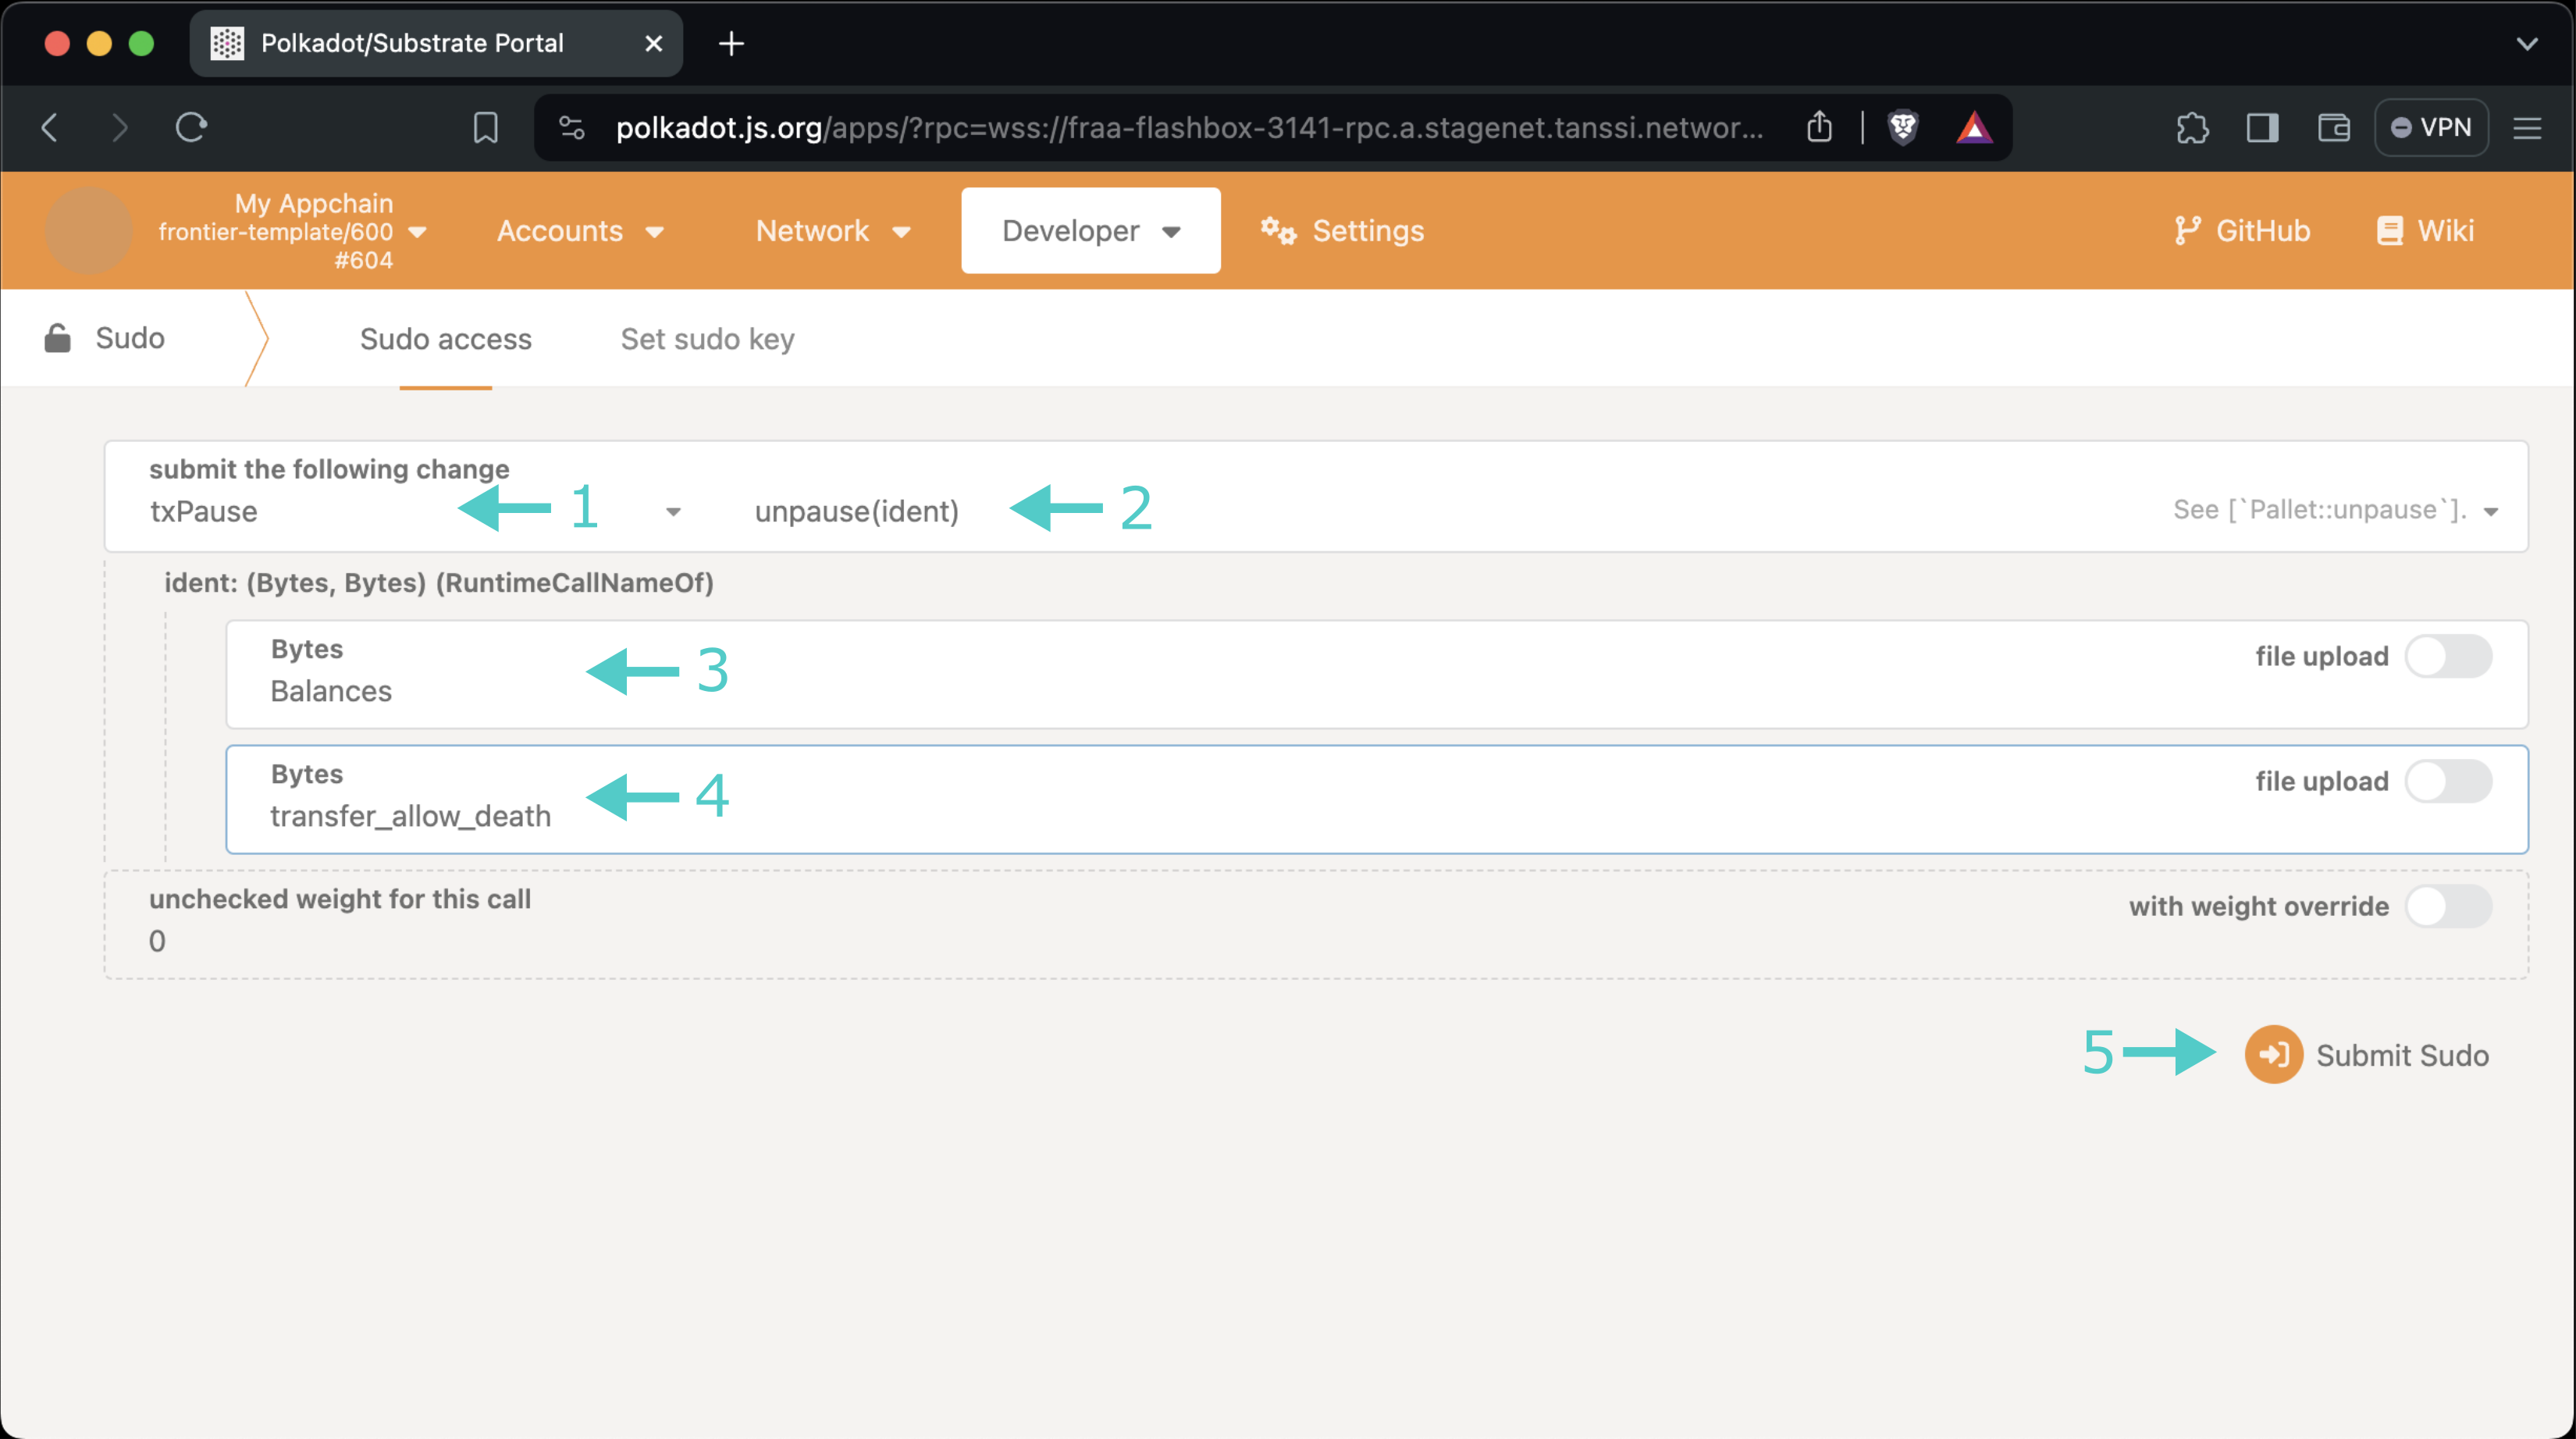Click the tab's Polkadot favicon
The height and width of the screenshot is (1439, 2576).
227,43
